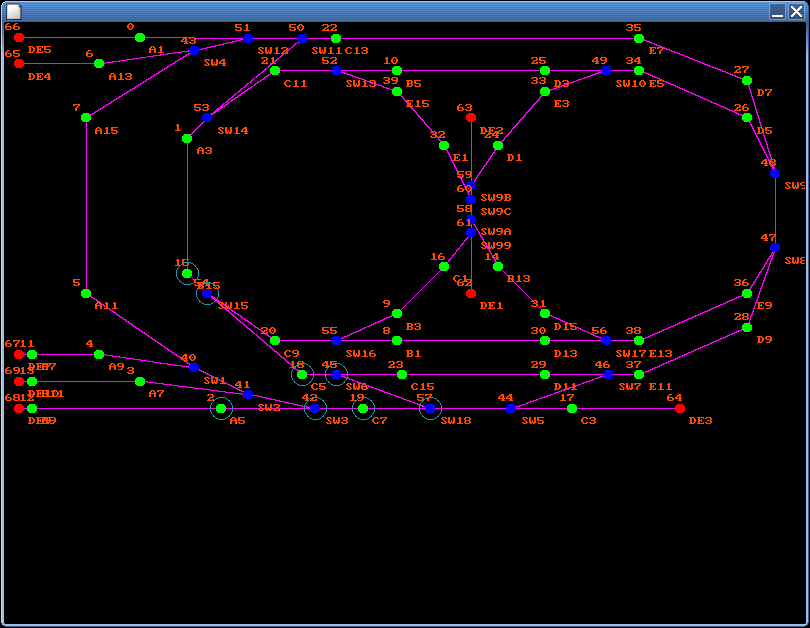
Task: Close the window with the X button
Action: coord(796,11)
